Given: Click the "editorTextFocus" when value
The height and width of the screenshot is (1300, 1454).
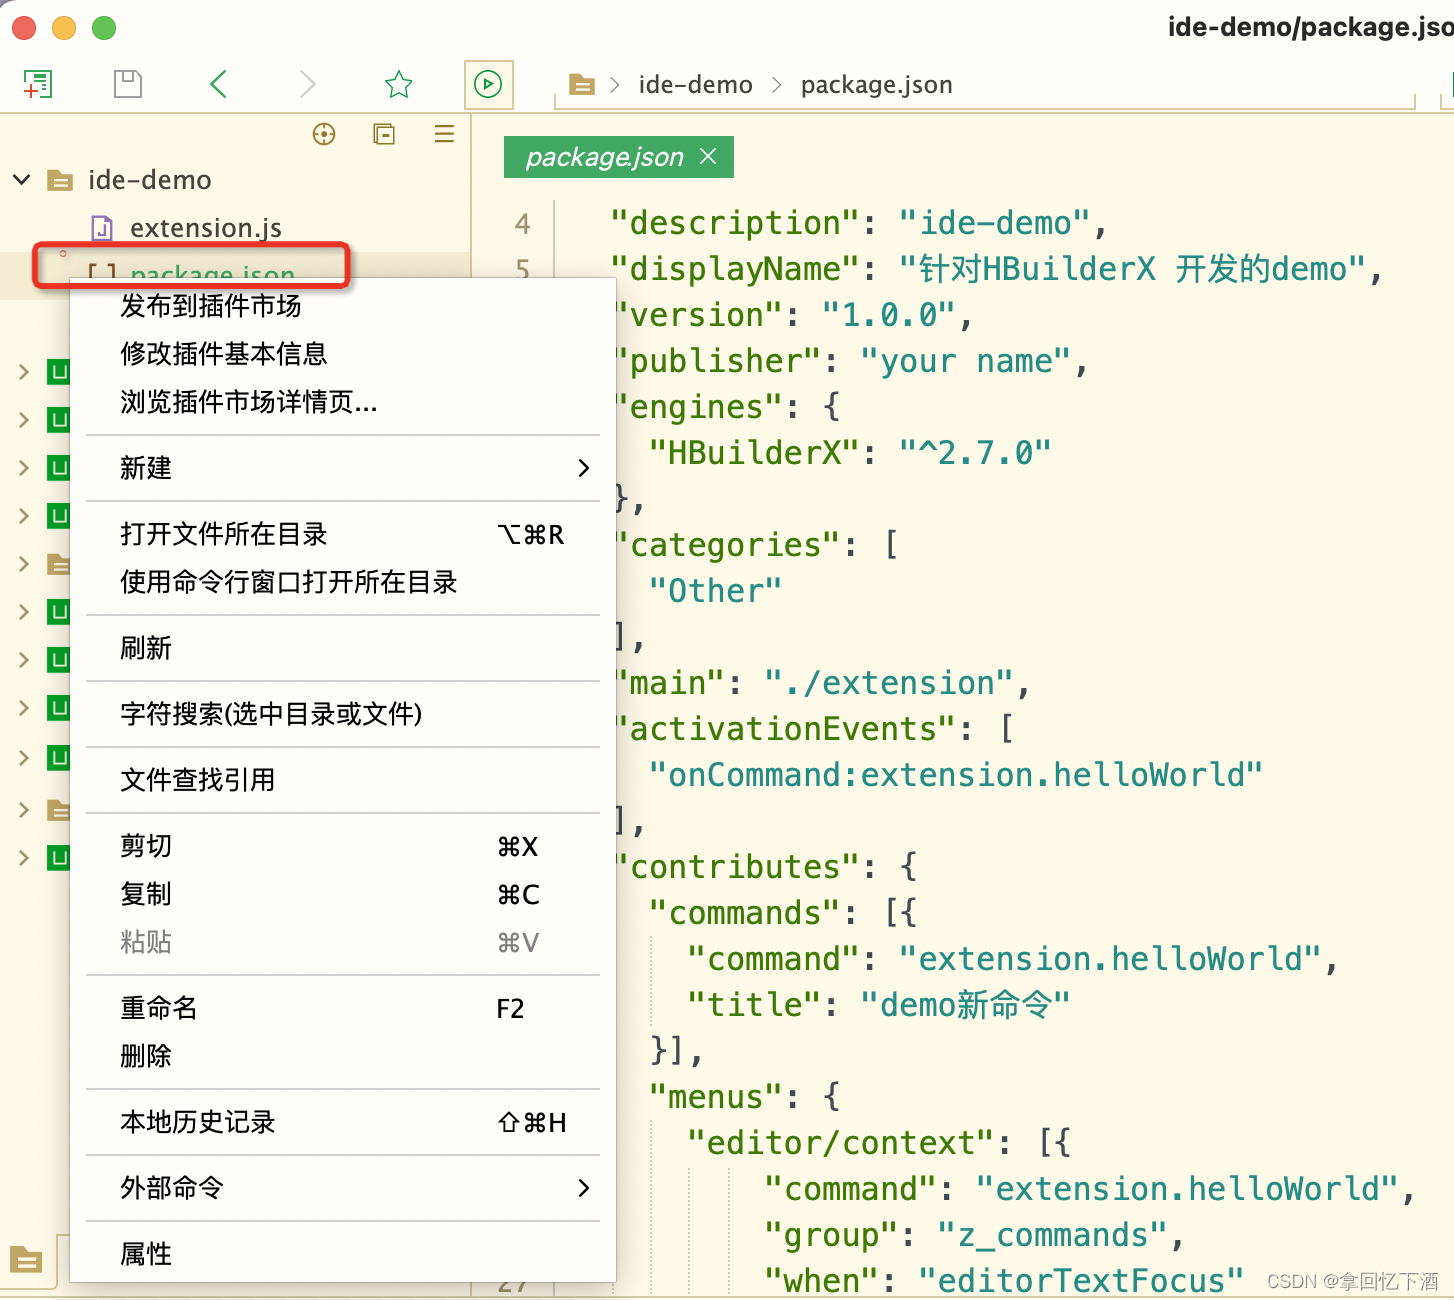Looking at the screenshot, I should 1081,1280.
